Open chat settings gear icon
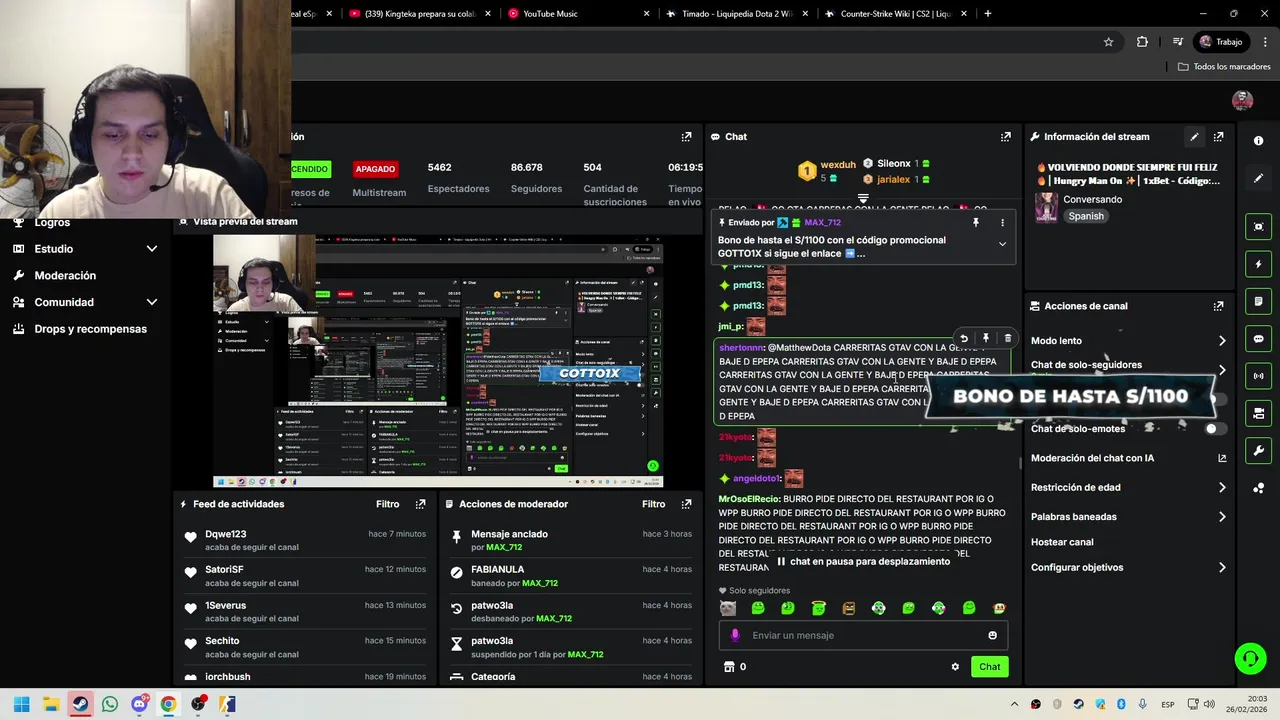 955,667
